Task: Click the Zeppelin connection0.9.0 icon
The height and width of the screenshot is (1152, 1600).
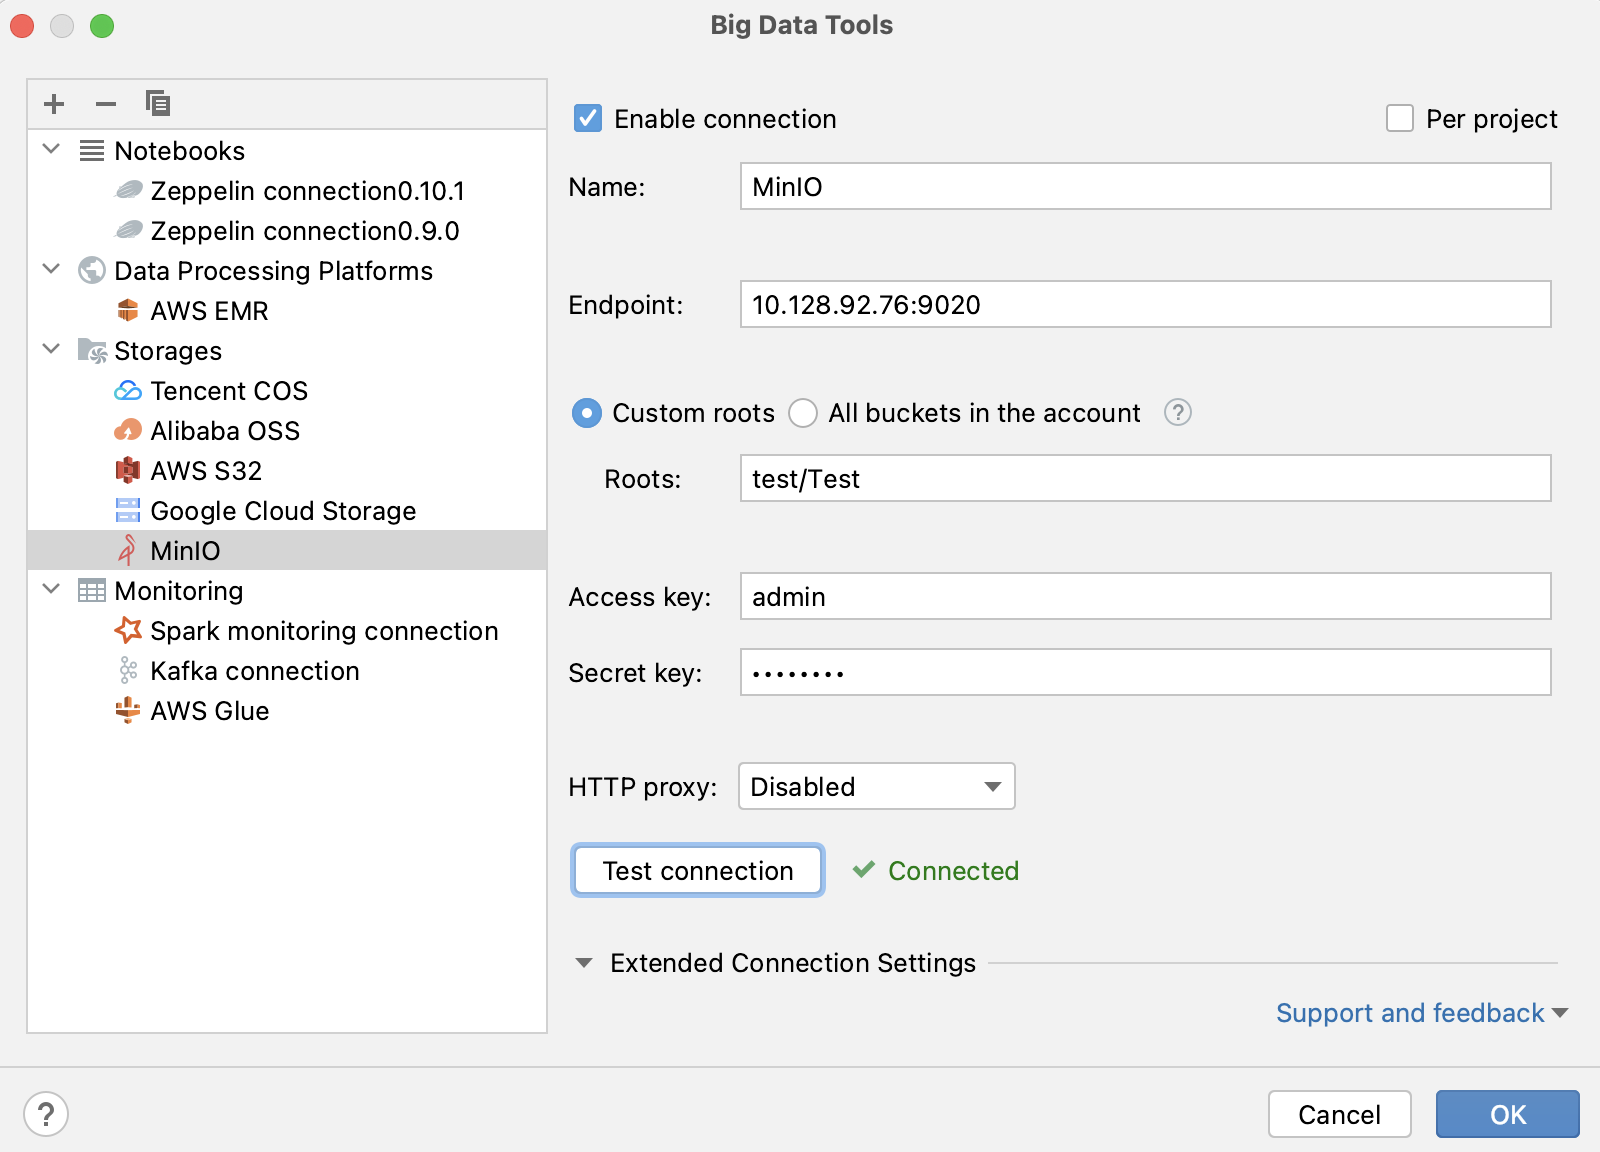Action: click(x=129, y=230)
